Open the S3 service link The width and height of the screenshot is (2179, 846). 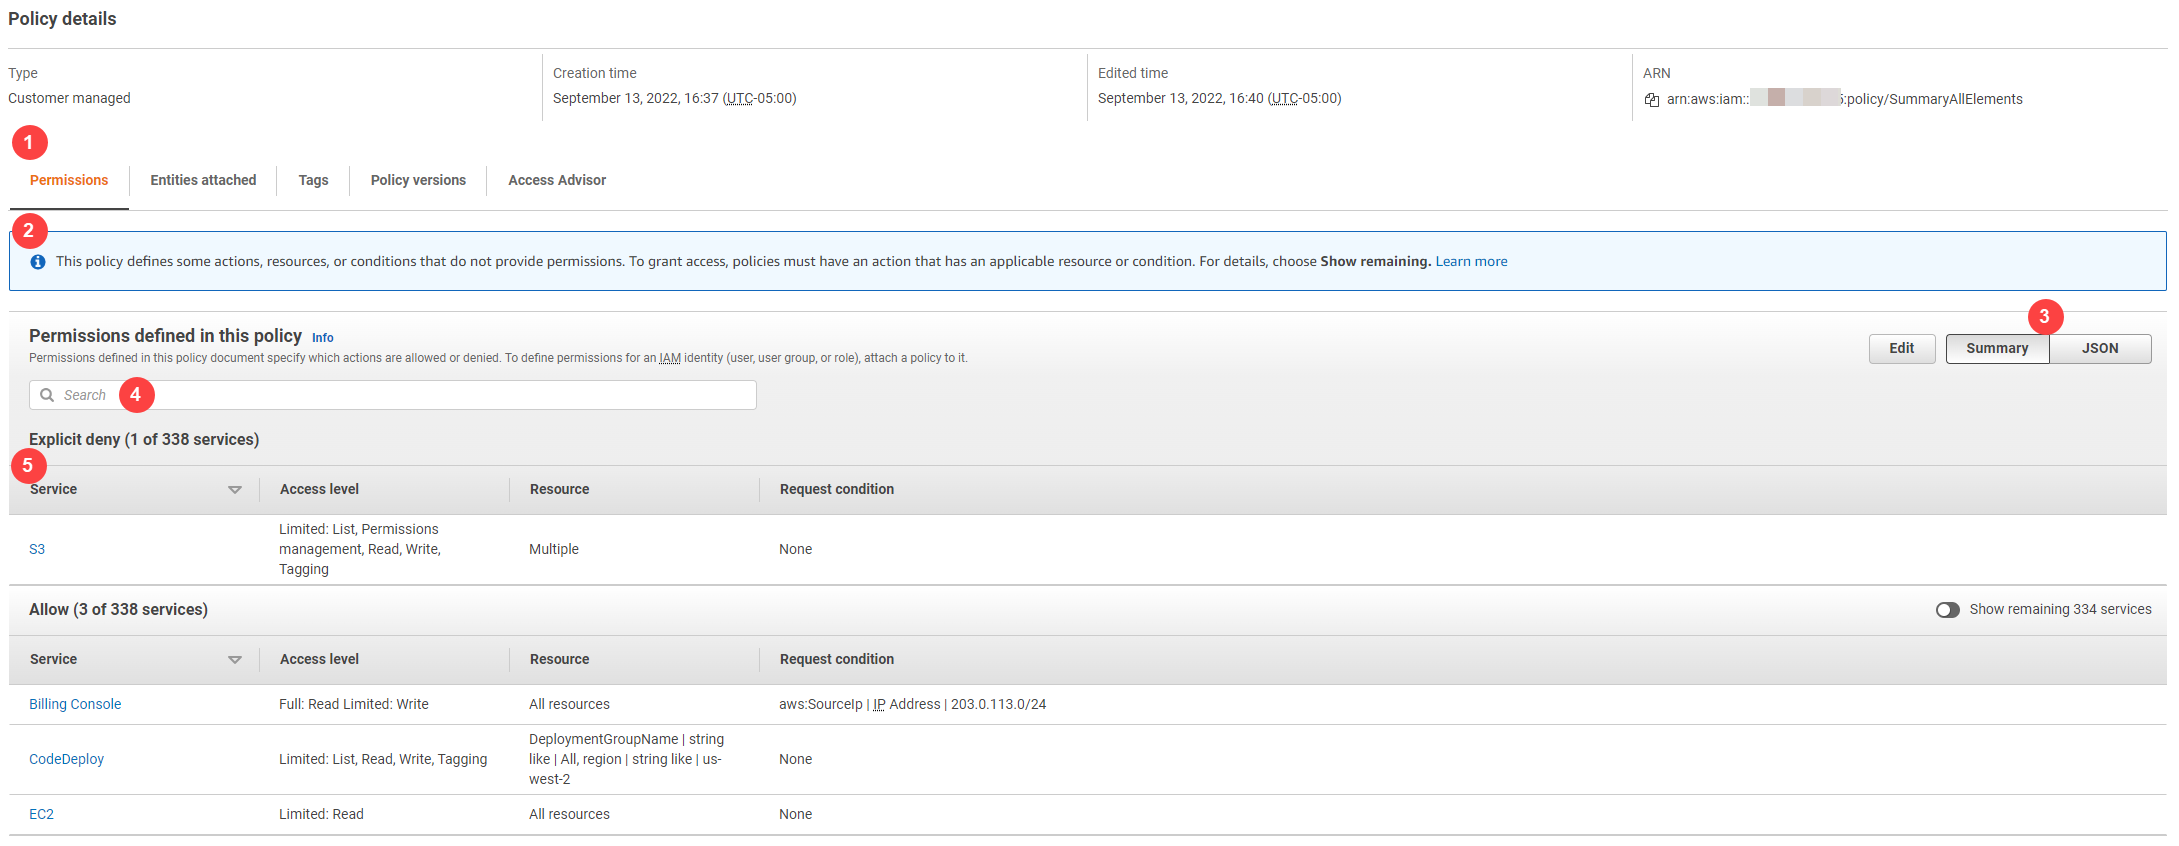pos(37,550)
